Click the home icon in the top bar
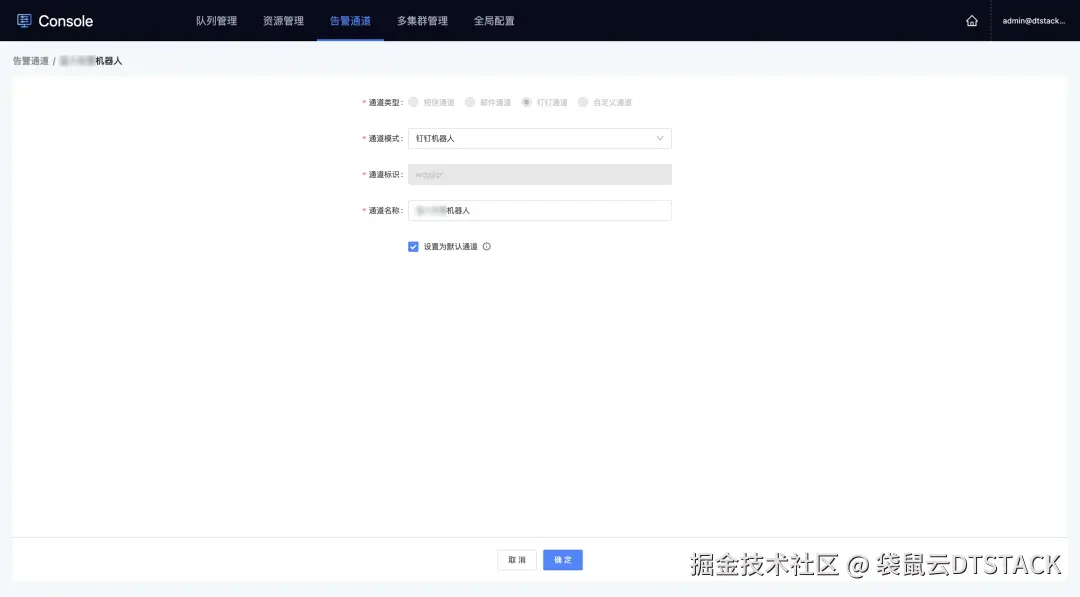 [971, 19]
